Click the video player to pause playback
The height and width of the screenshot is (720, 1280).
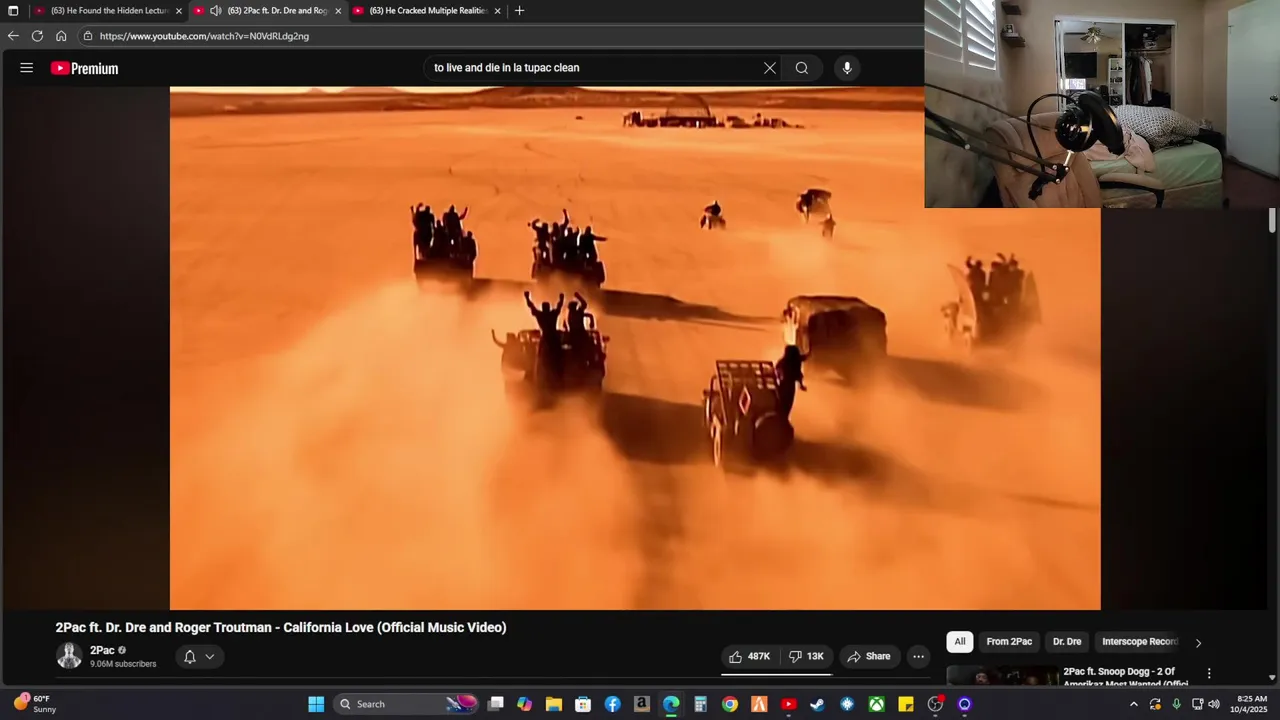pos(635,348)
